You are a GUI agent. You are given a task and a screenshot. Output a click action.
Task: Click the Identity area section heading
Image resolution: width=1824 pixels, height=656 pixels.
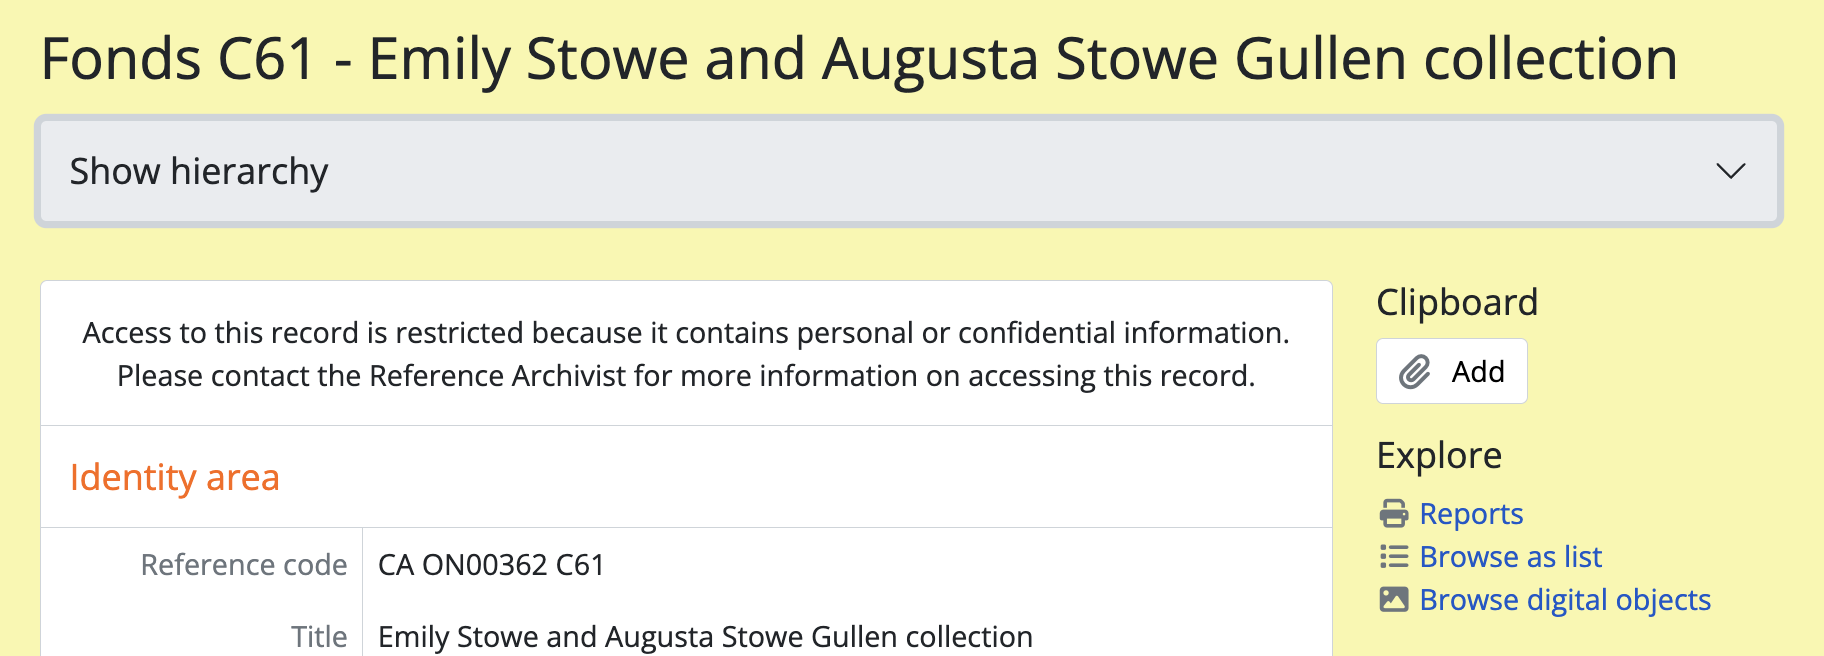click(x=175, y=478)
